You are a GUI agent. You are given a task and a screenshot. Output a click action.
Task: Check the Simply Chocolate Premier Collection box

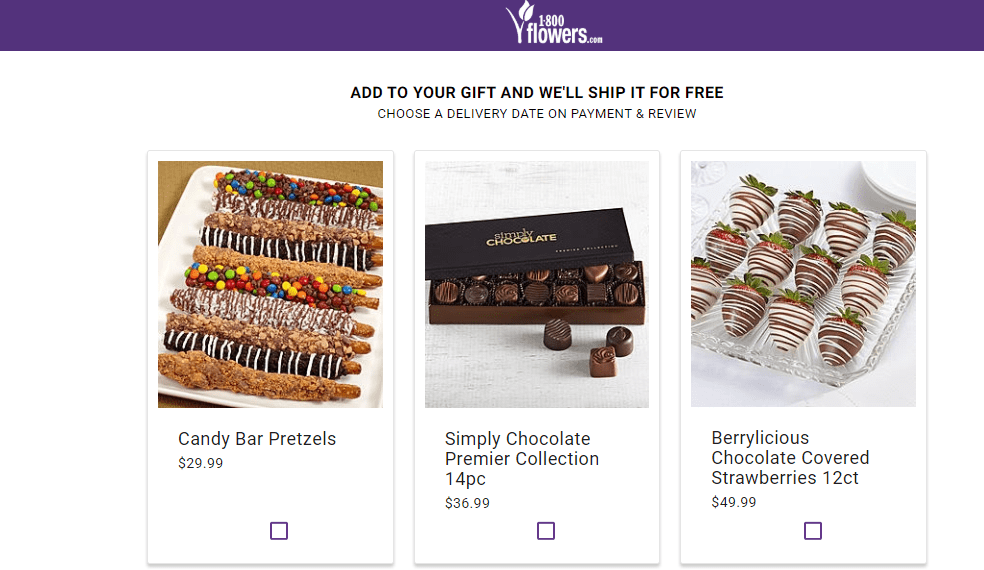click(546, 531)
